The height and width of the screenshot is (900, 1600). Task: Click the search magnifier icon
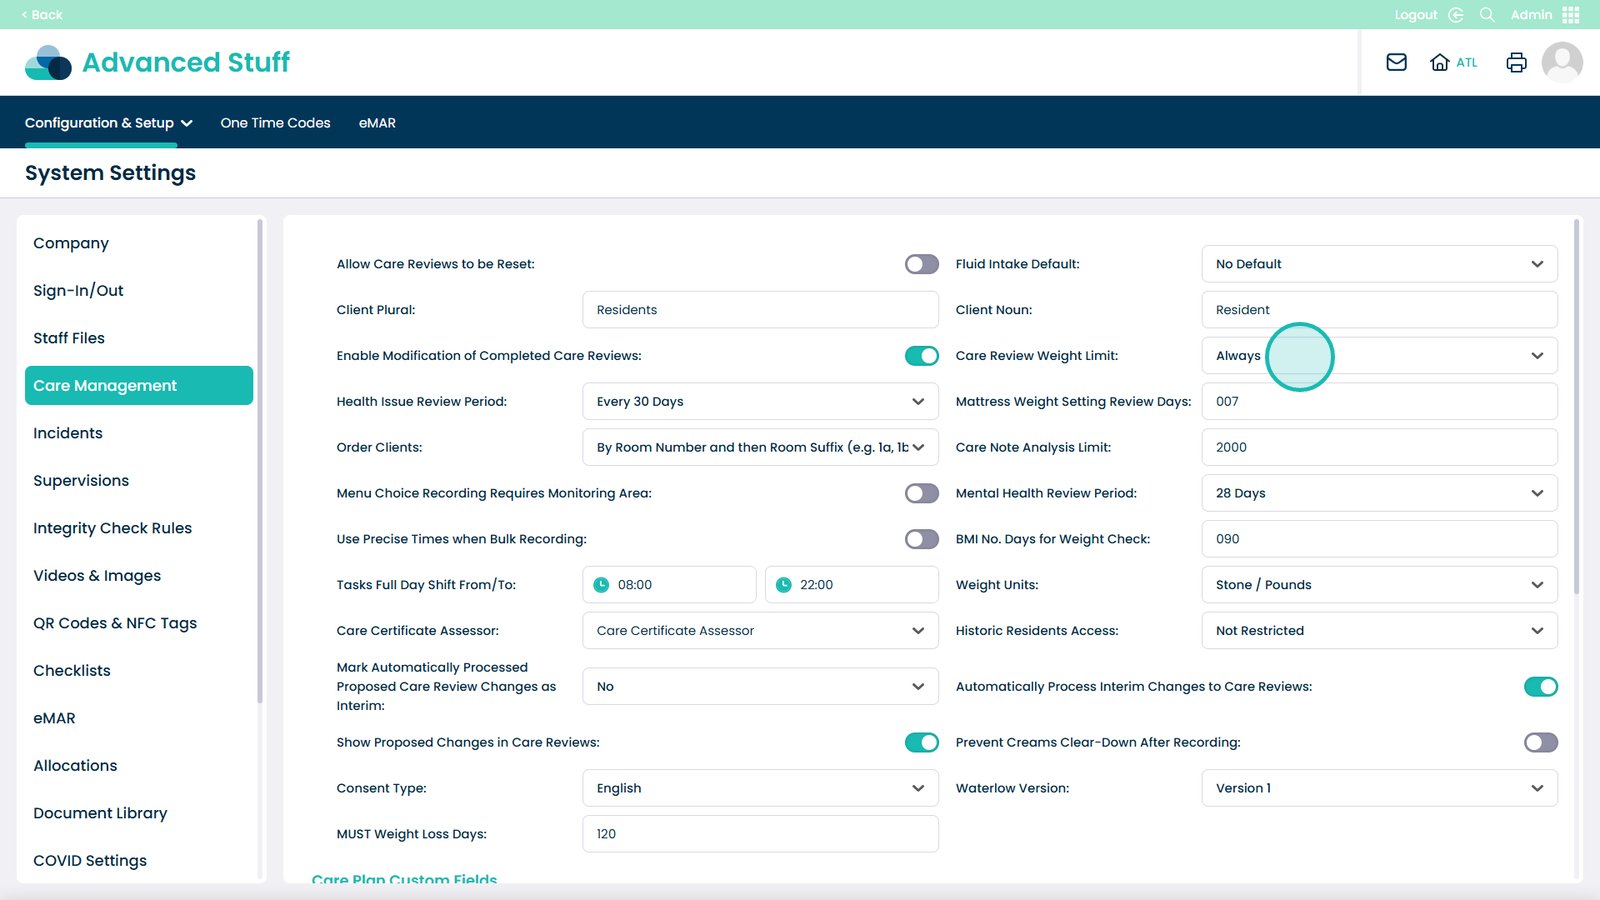[1487, 15]
